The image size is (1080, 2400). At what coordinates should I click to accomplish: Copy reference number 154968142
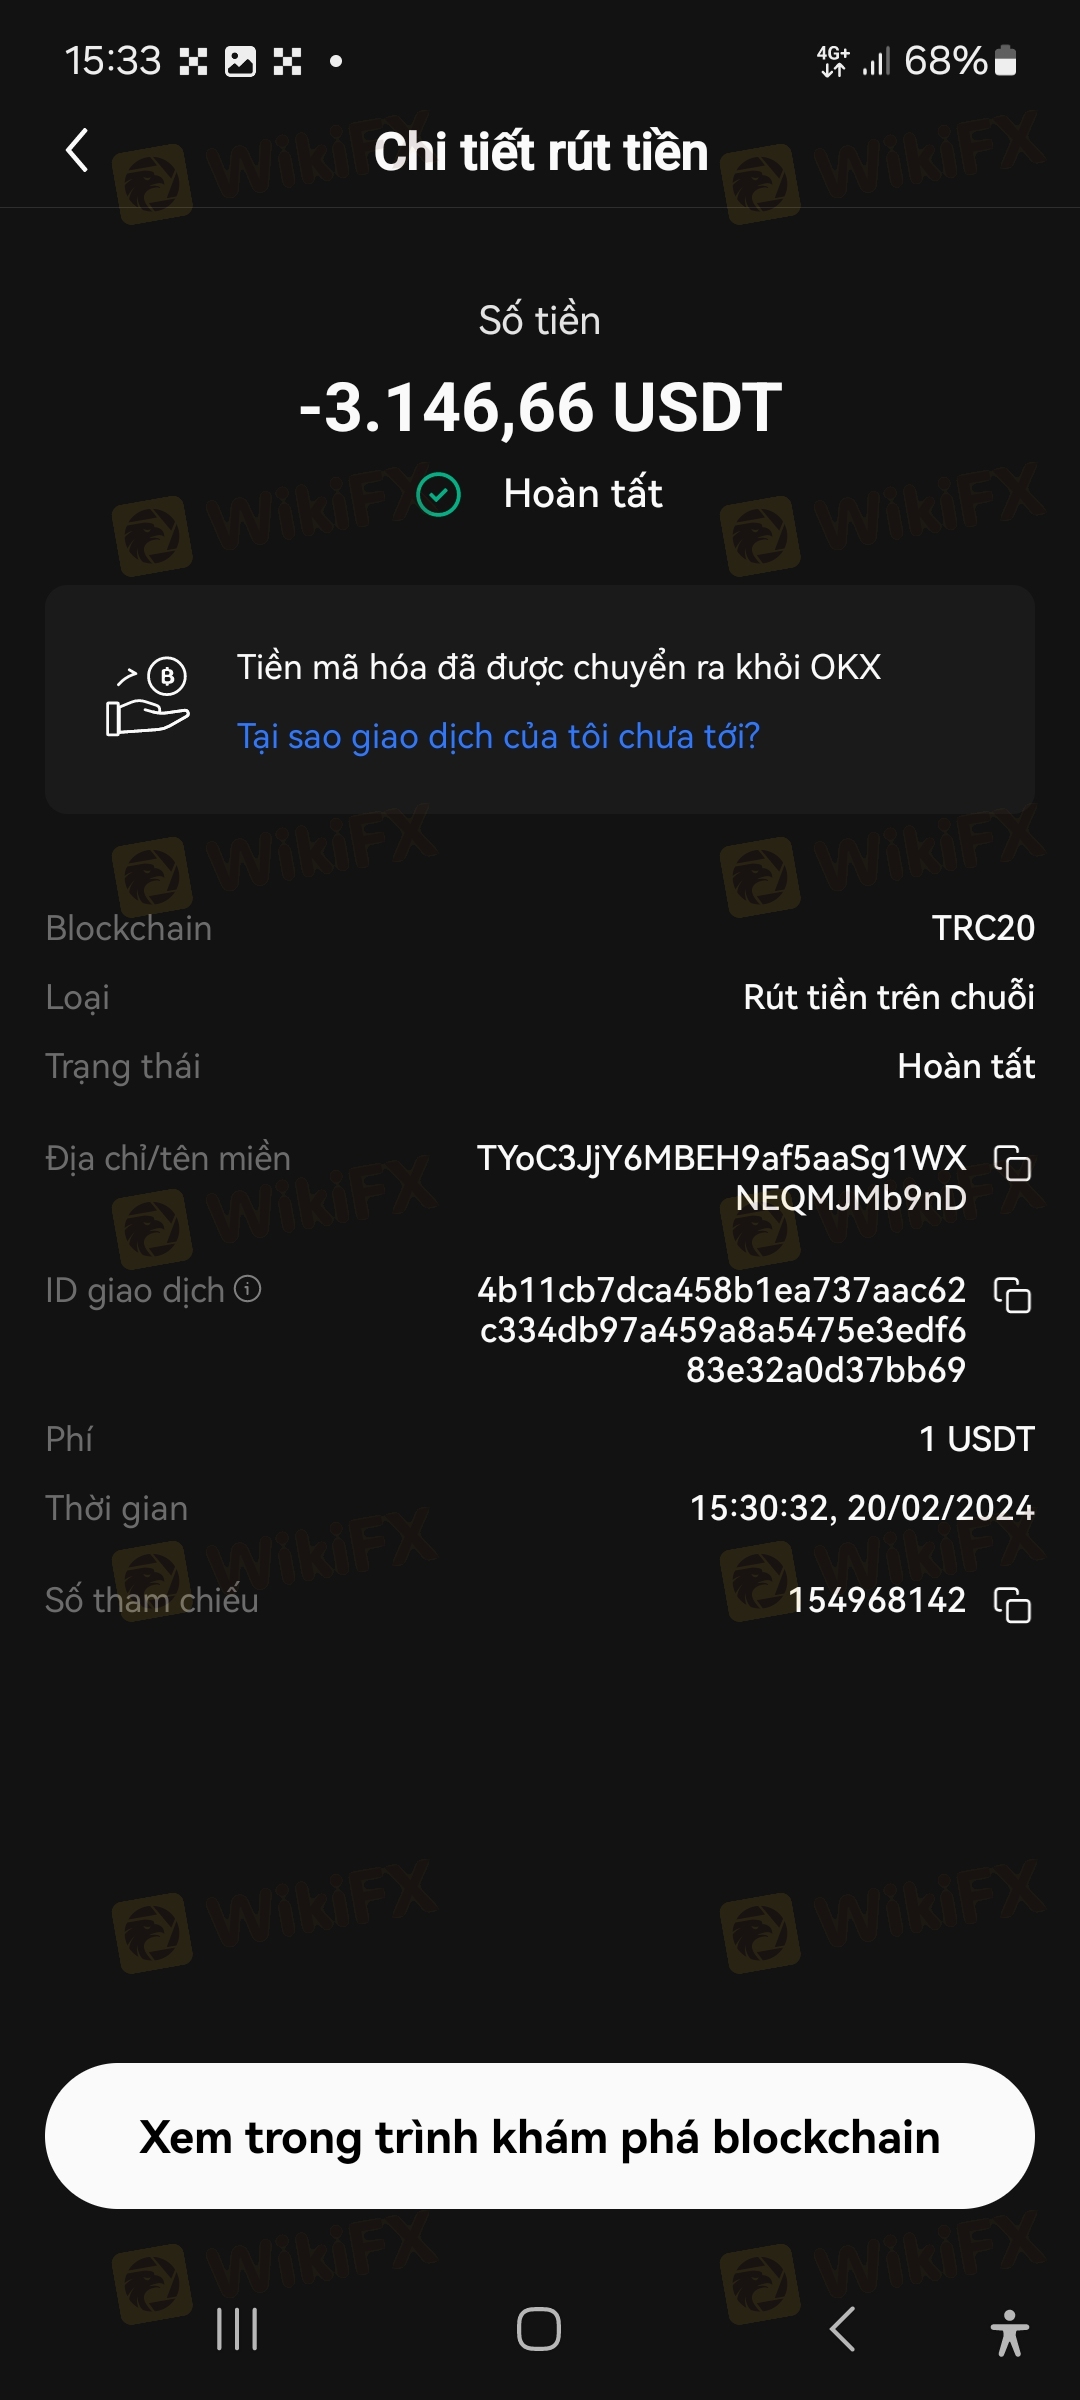pyautogui.click(x=1012, y=1604)
